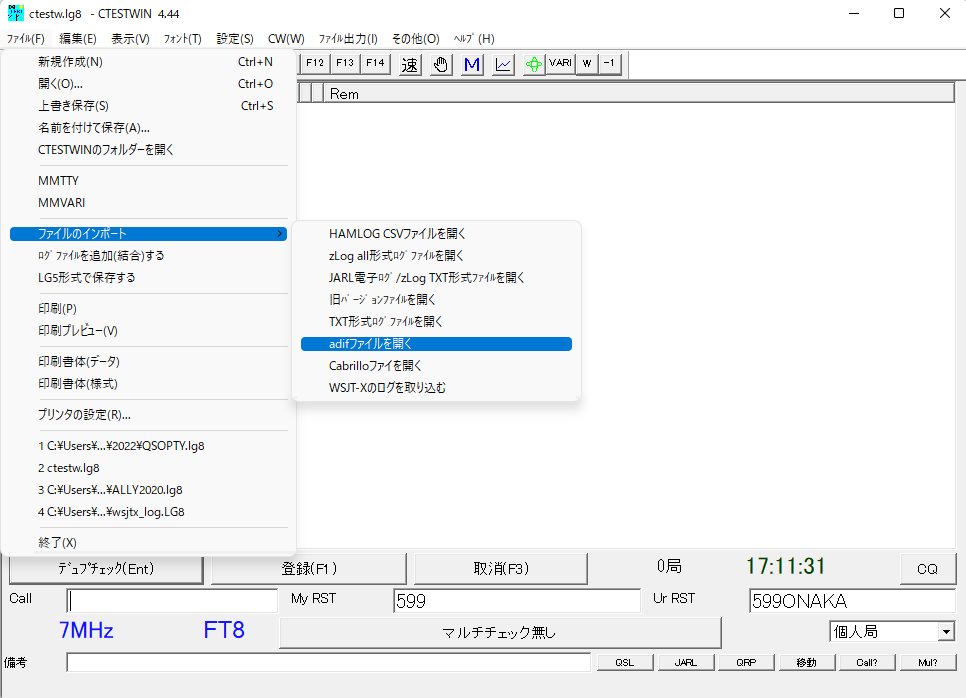
Task: Open the 表示(V) menu
Action: point(130,39)
